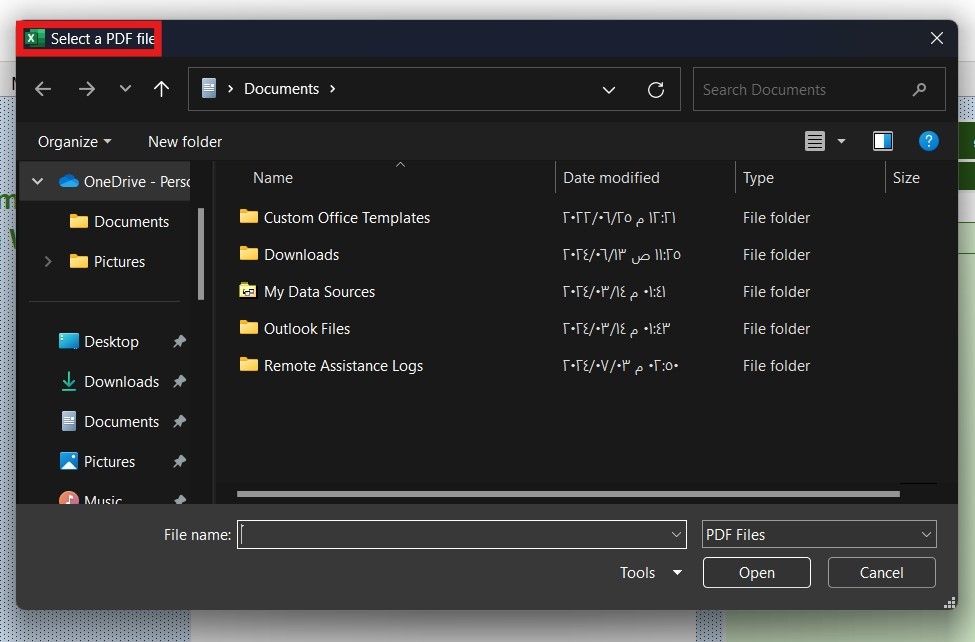Click the forward navigation arrow
This screenshot has width=975, height=642.
(x=87, y=89)
